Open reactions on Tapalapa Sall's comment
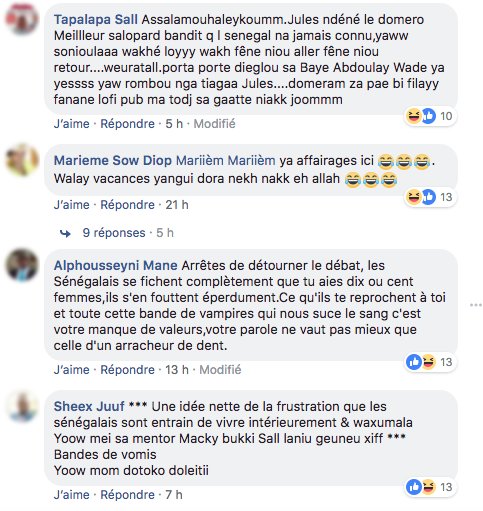Image resolution: width=483 pixels, height=511 pixels. coord(430,116)
